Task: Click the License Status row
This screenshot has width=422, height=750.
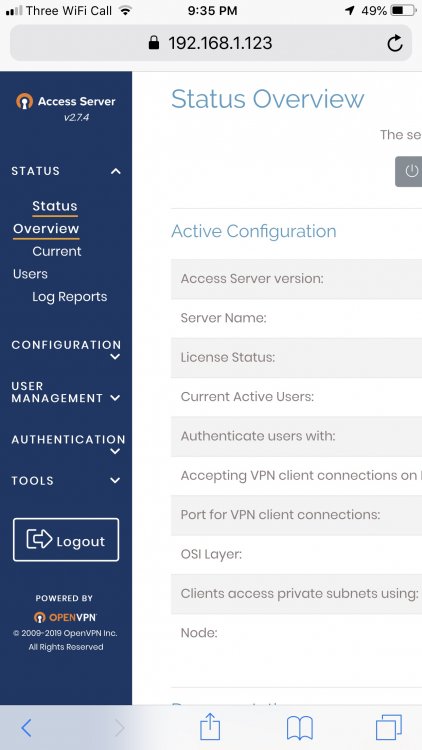Action: (296, 357)
